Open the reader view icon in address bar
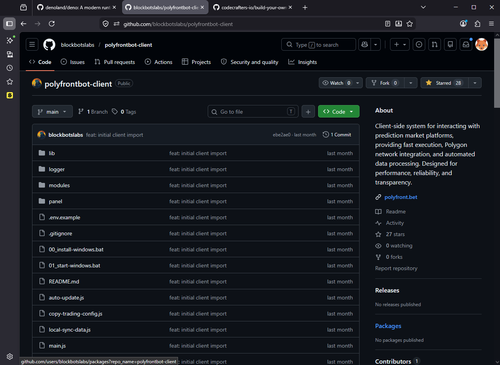The width and height of the screenshot is (500, 365). [388, 24]
